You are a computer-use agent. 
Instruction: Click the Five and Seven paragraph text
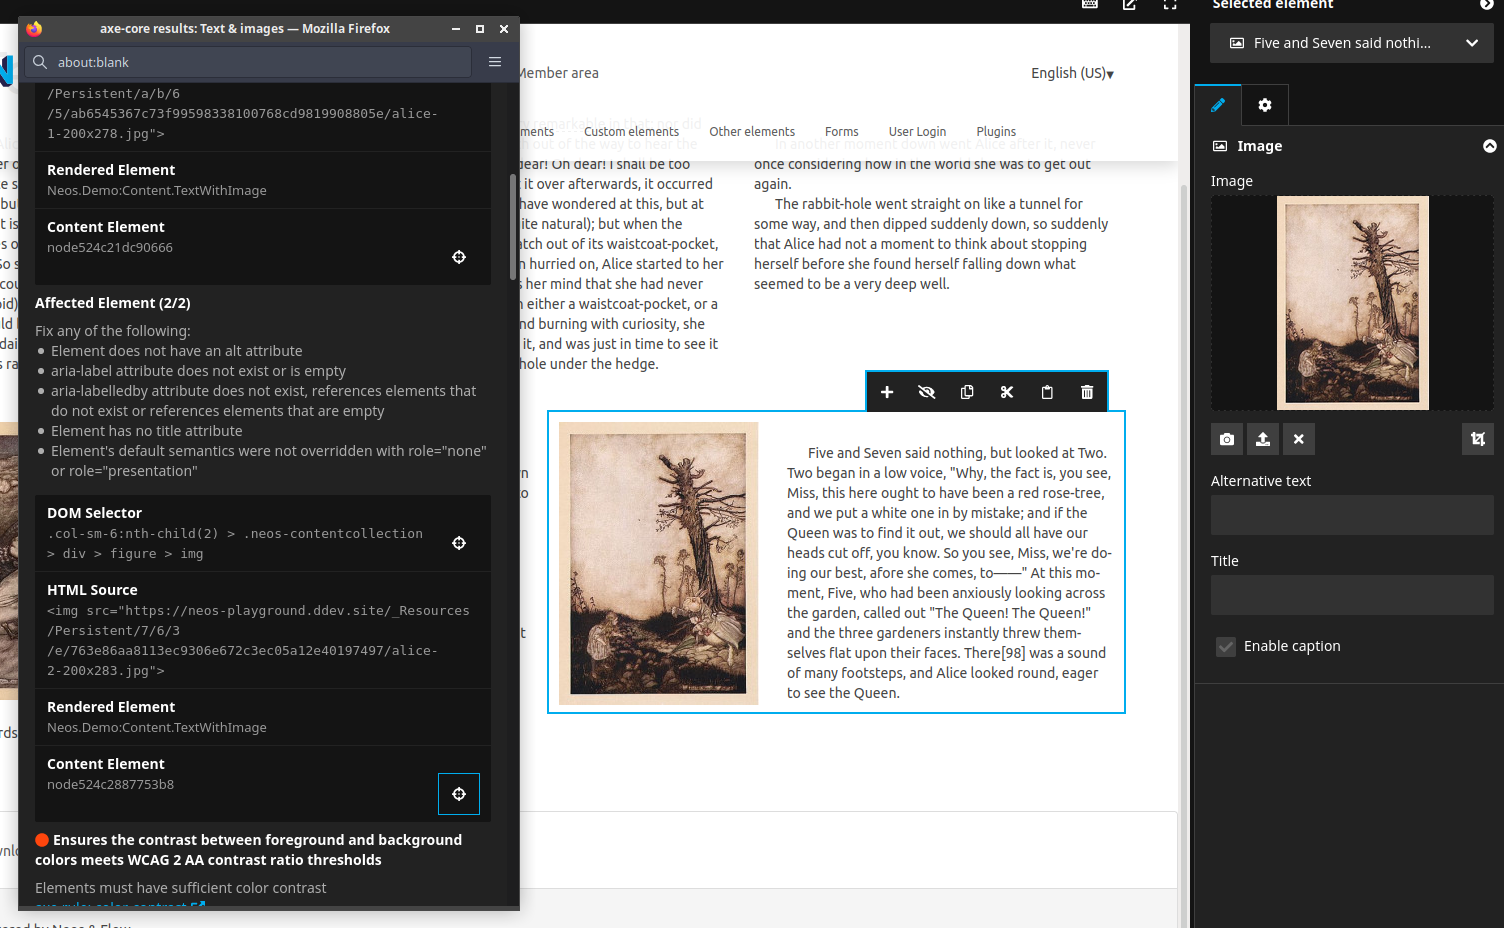coord(949,573)
